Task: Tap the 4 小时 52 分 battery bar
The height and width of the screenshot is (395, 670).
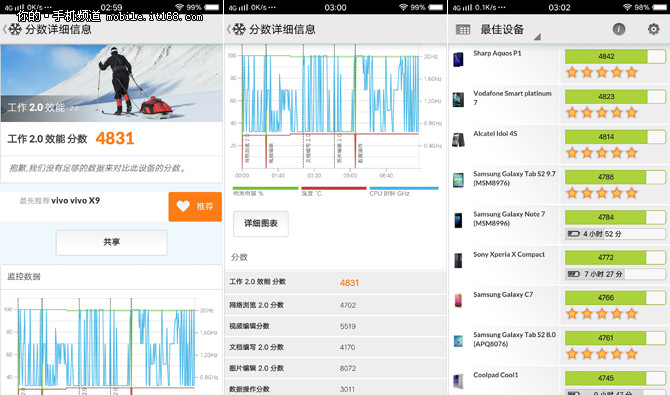Action: click(x=615, y=234)
